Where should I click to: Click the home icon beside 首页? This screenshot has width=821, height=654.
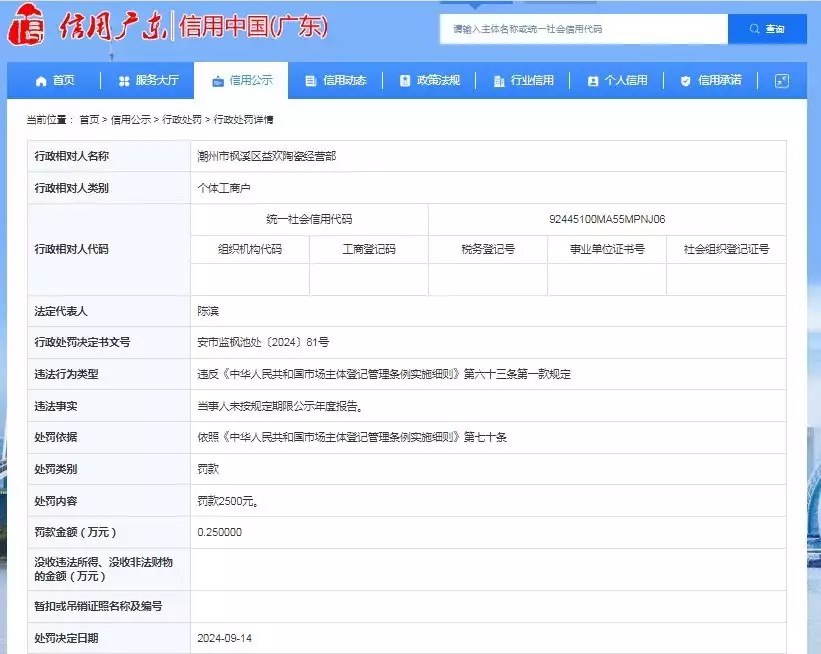click(x=40, y=81)
